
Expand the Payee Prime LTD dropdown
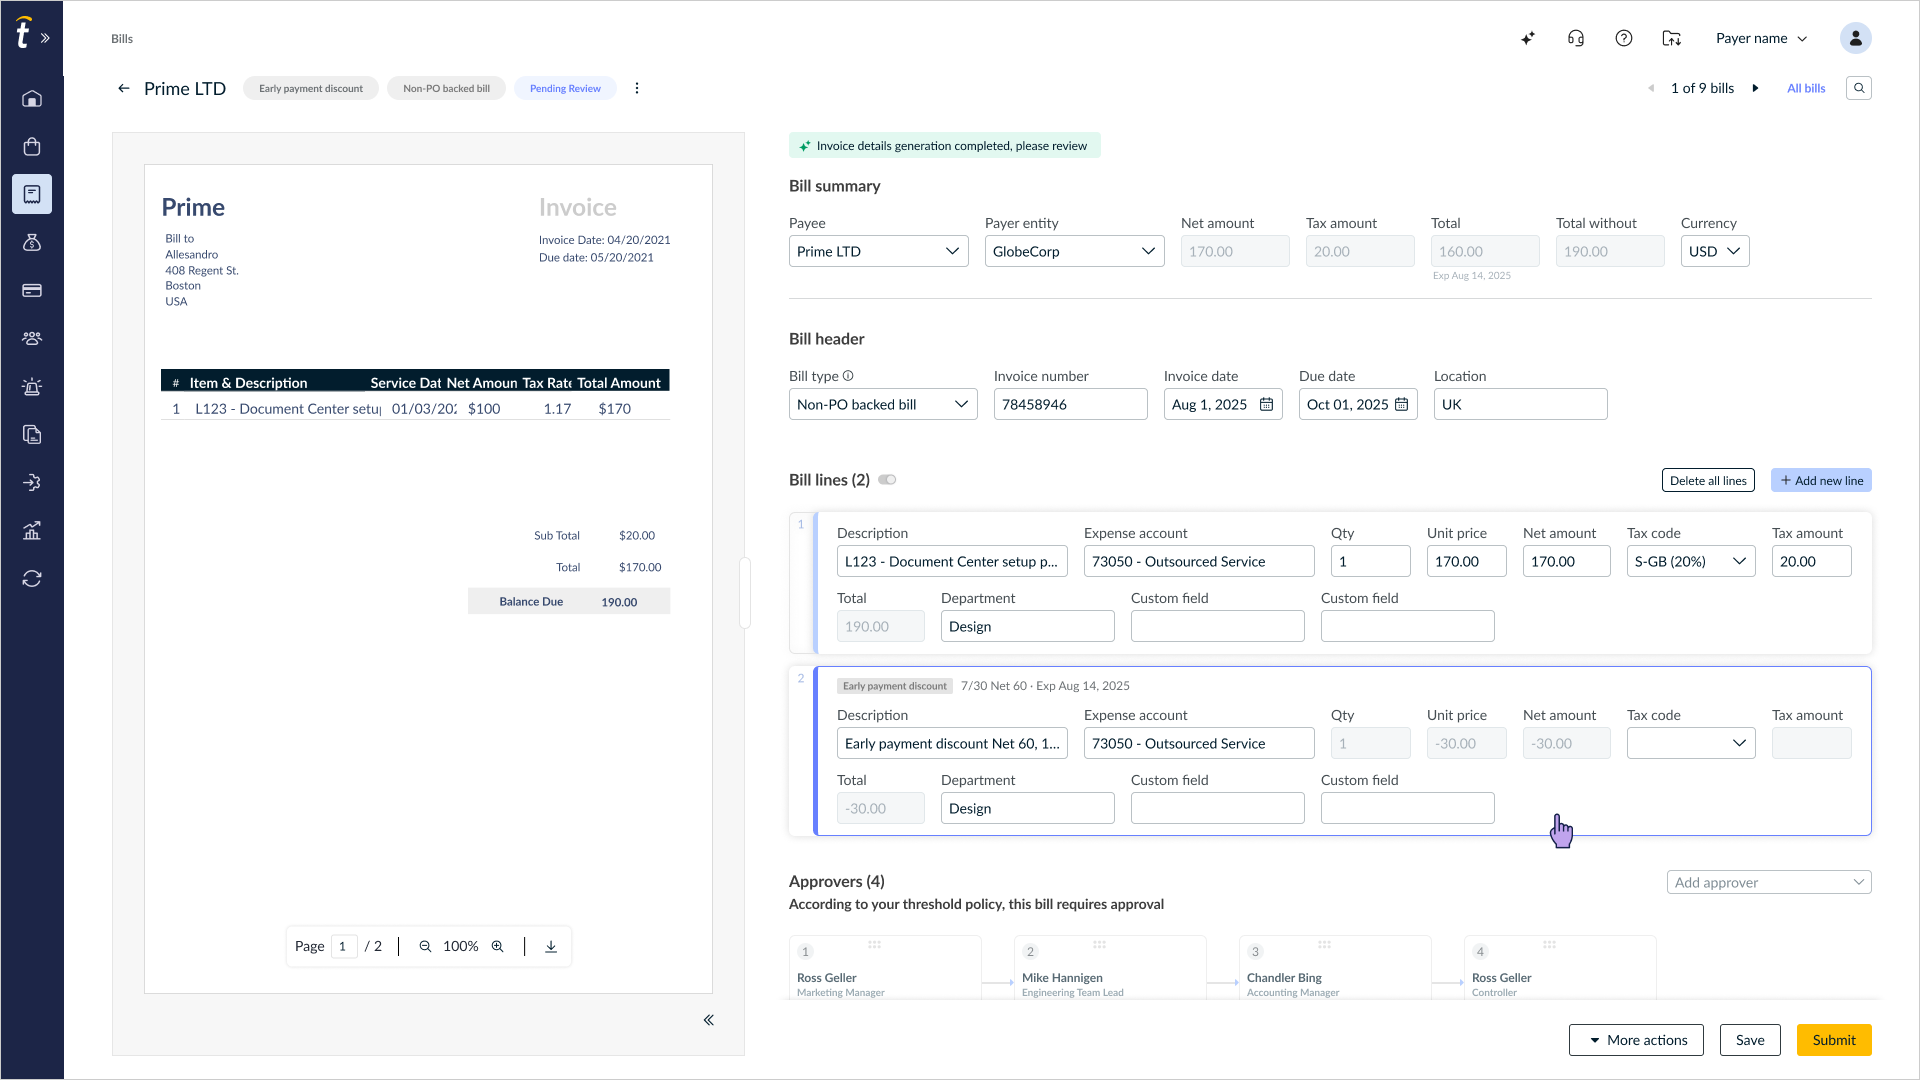878,251
